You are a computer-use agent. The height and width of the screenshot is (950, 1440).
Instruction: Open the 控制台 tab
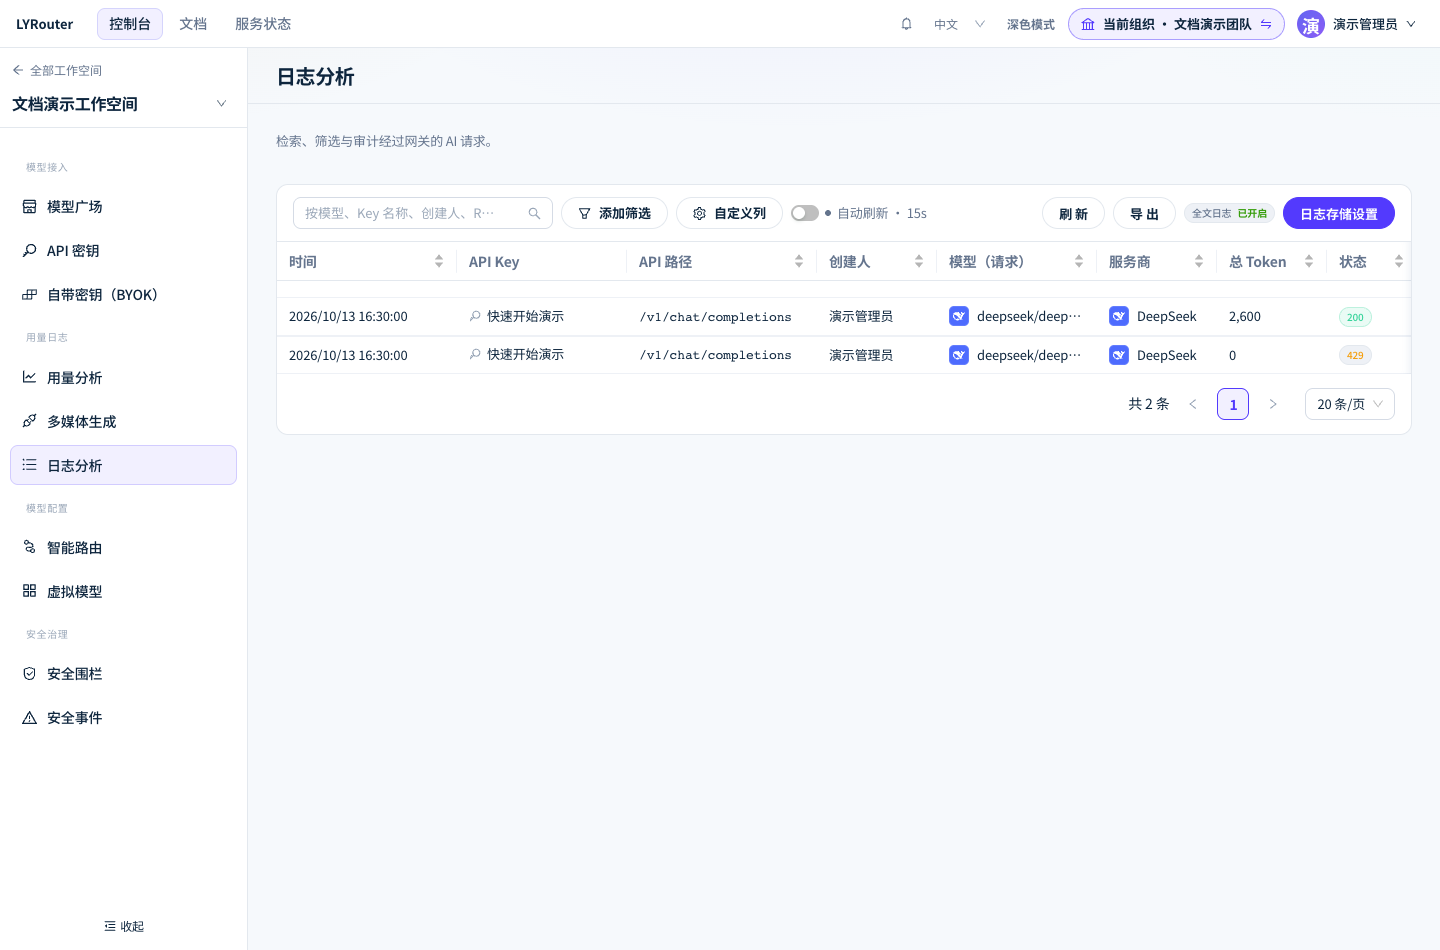coord(130,24)
